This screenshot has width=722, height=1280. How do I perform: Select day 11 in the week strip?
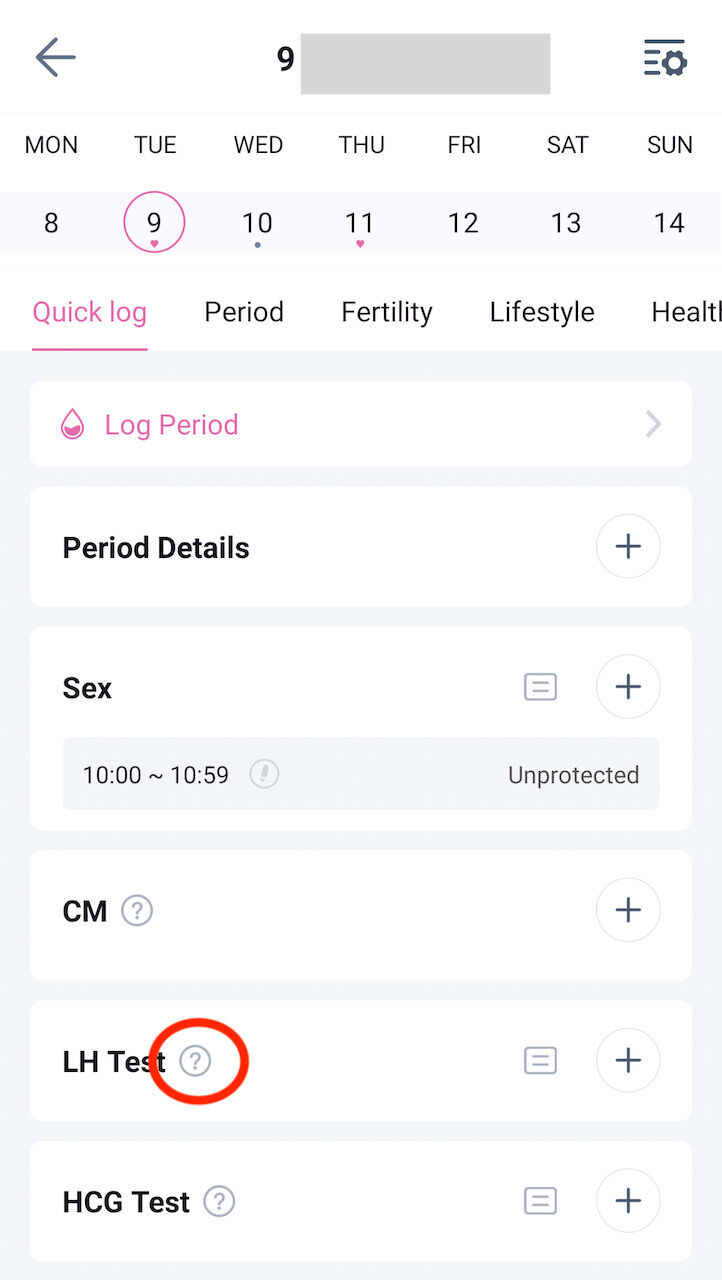tap(360, 223)
